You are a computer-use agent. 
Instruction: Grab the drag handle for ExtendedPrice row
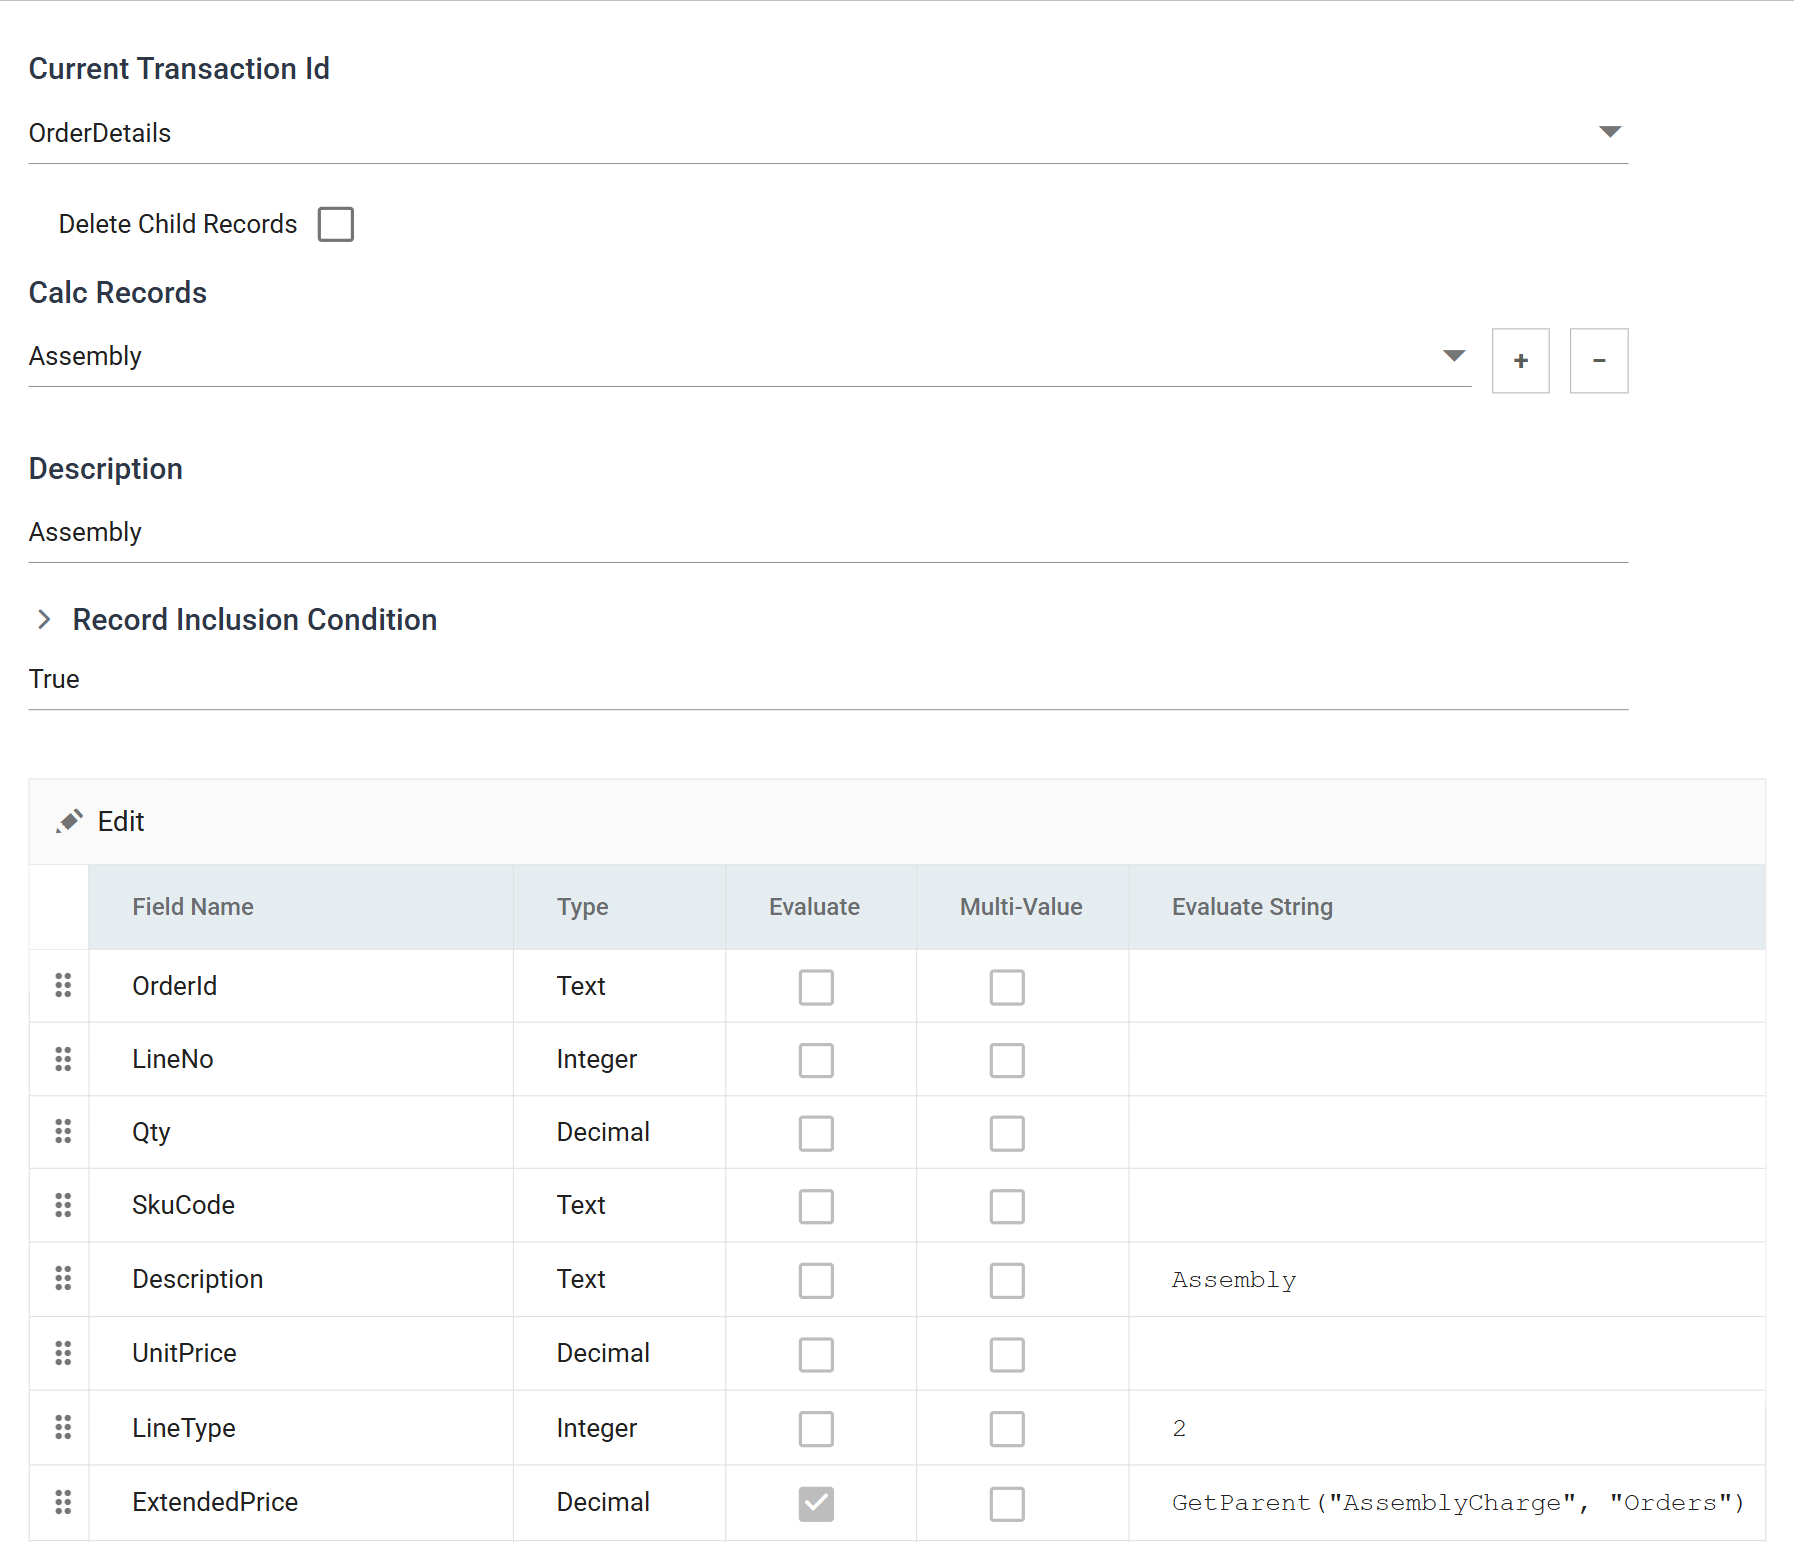pyautogui.click(x=63, y=1502)
